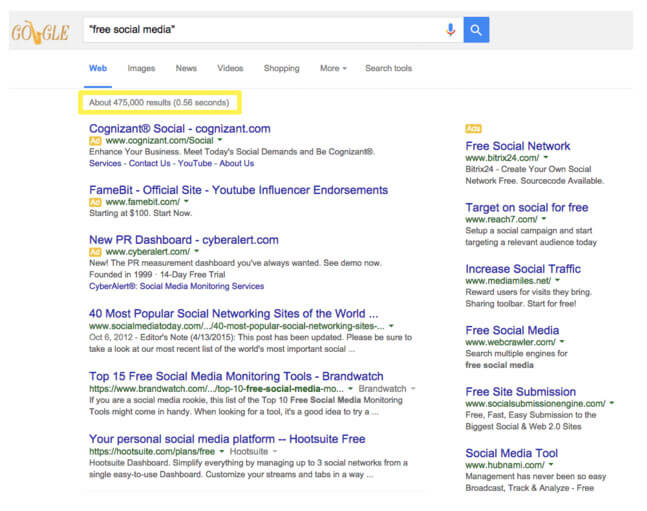Click the grey Hootsuite publisher label
The image size is (647, 511).
pyautogui.click(x=249, y=452)
